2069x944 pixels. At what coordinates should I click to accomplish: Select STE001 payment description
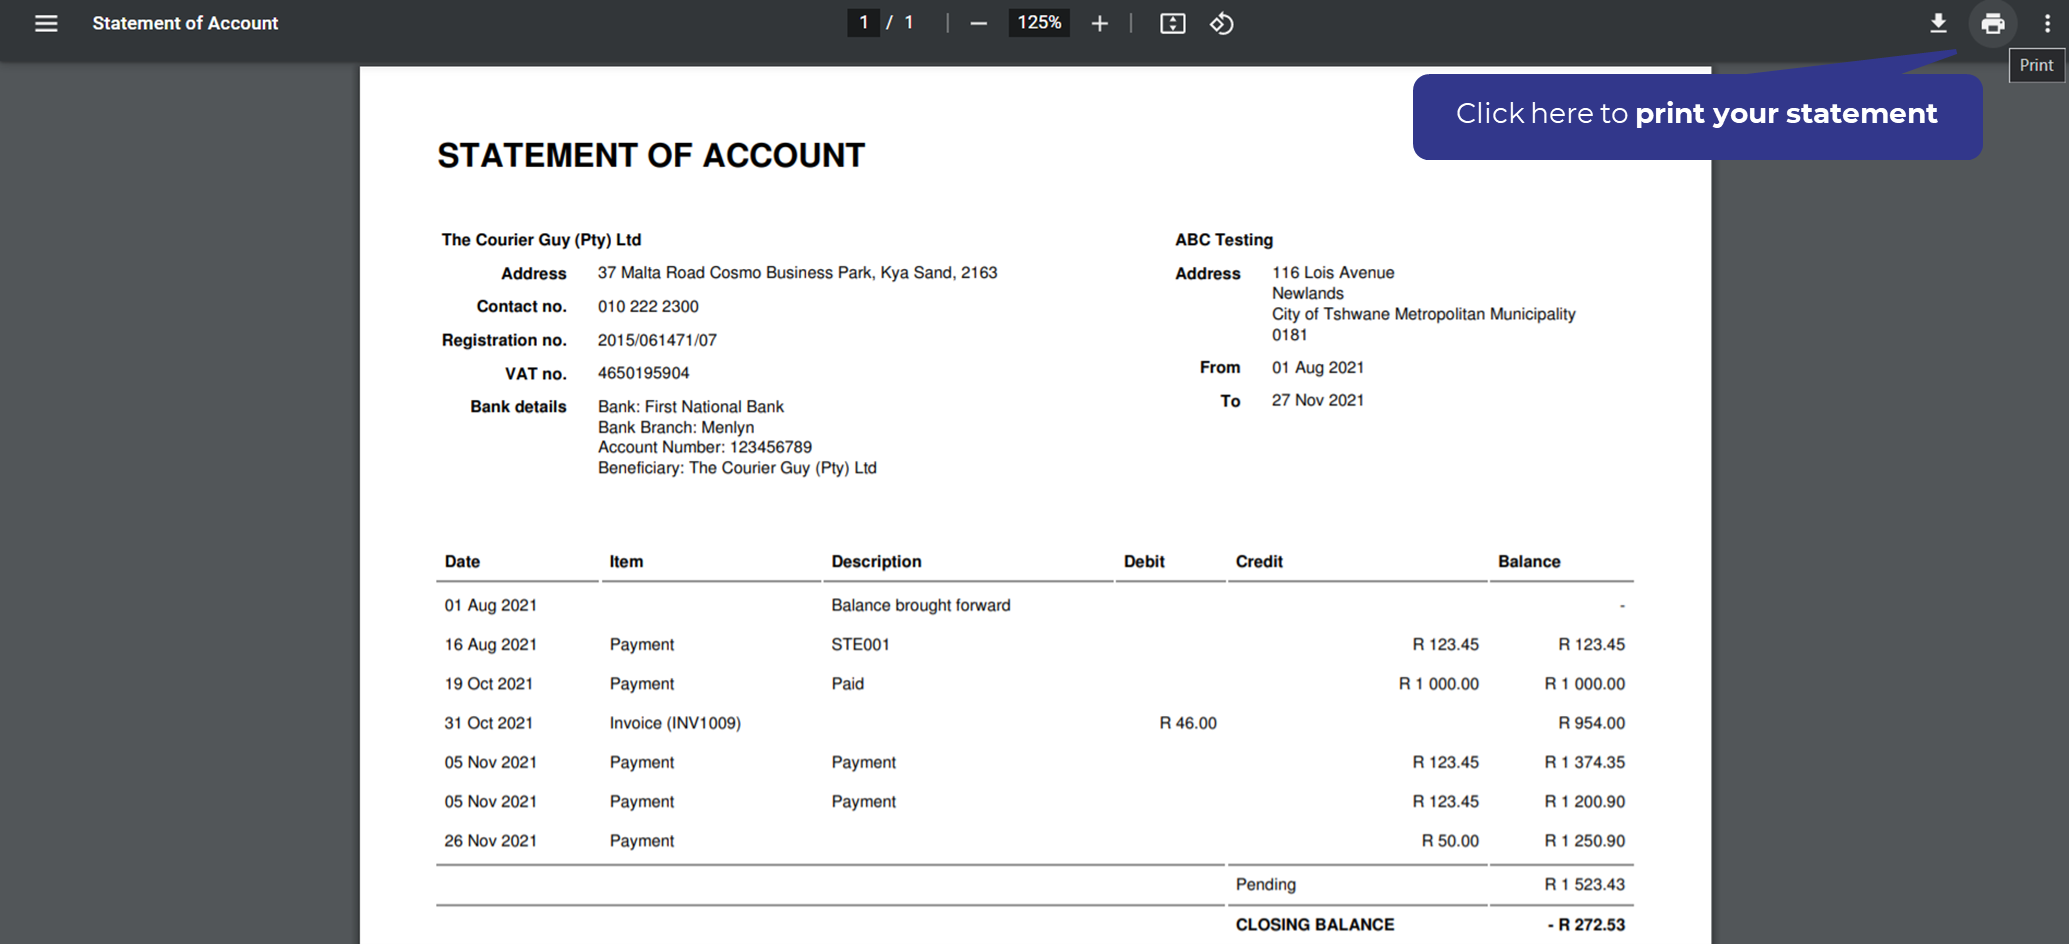pyautogui.click(x=860, y=645)
